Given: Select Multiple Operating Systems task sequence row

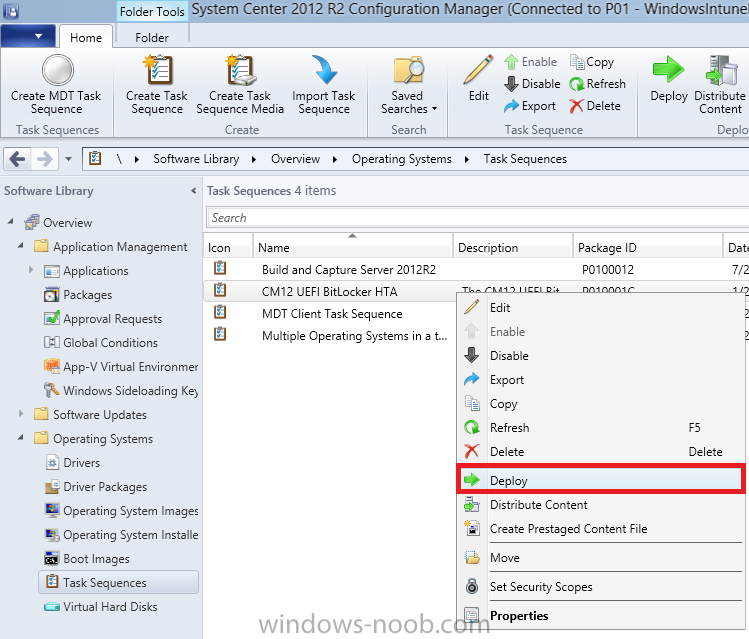Looking at the screenshot, I should coord(330,335).
